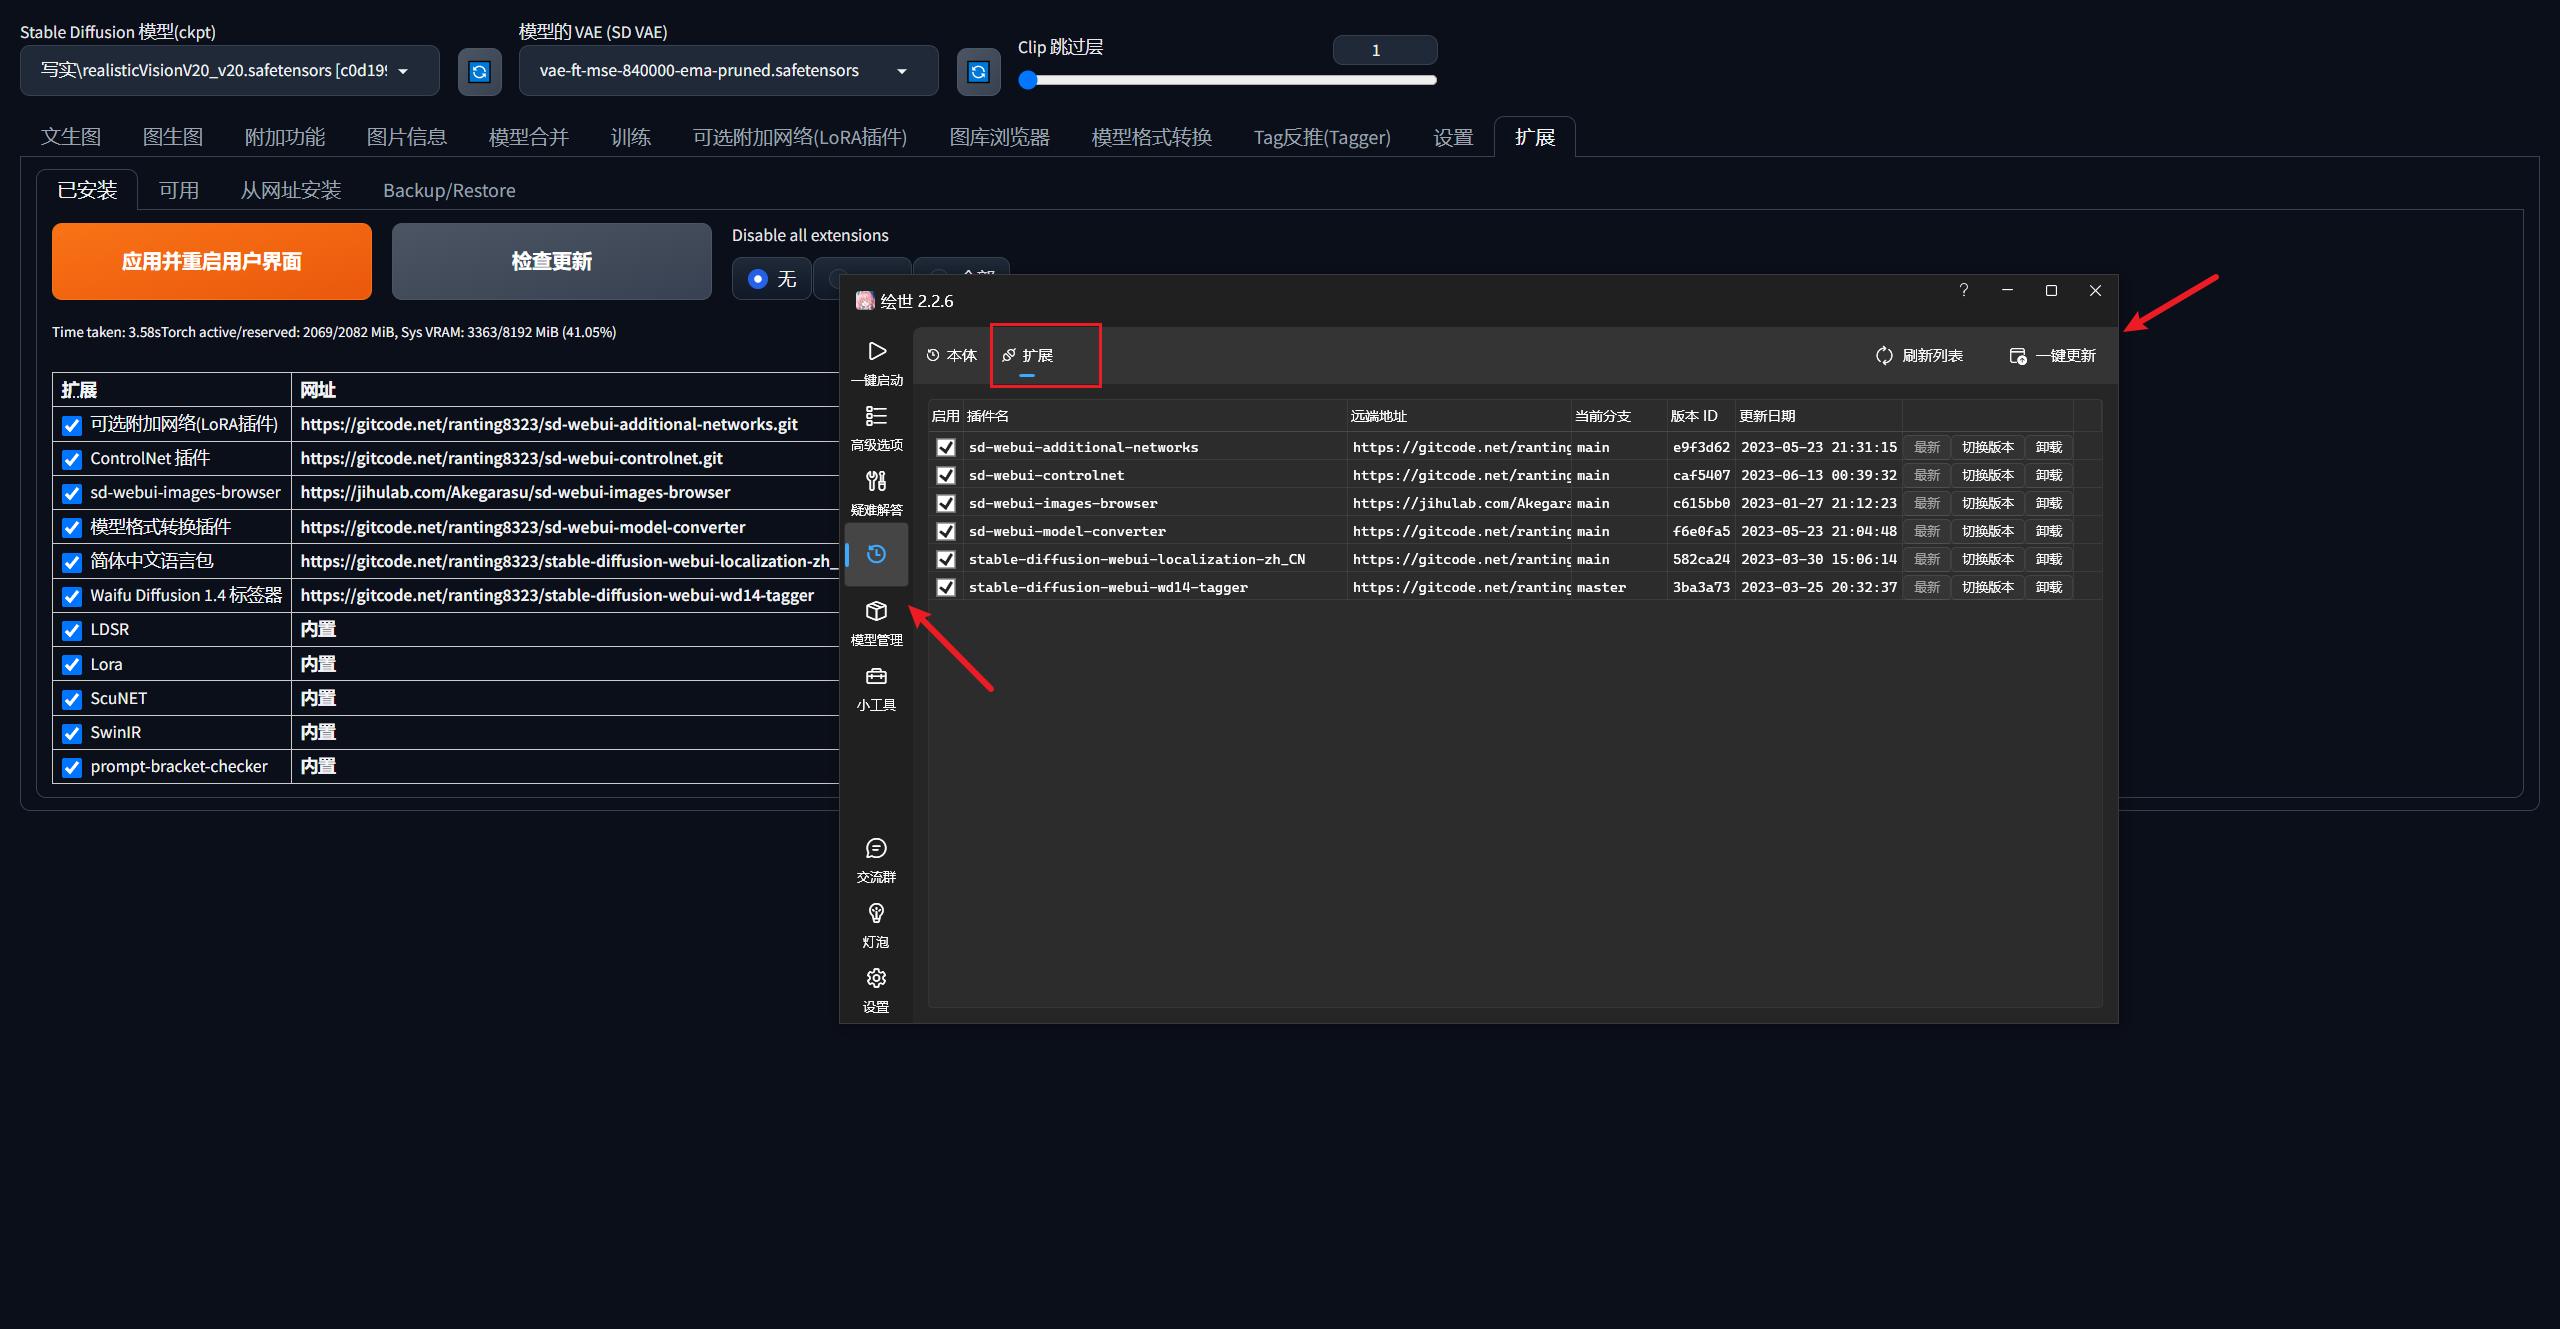Click the lightbulb (灯泡) icon
2560x1329 pixels.
pyautogui.click(x=876, y=914)
